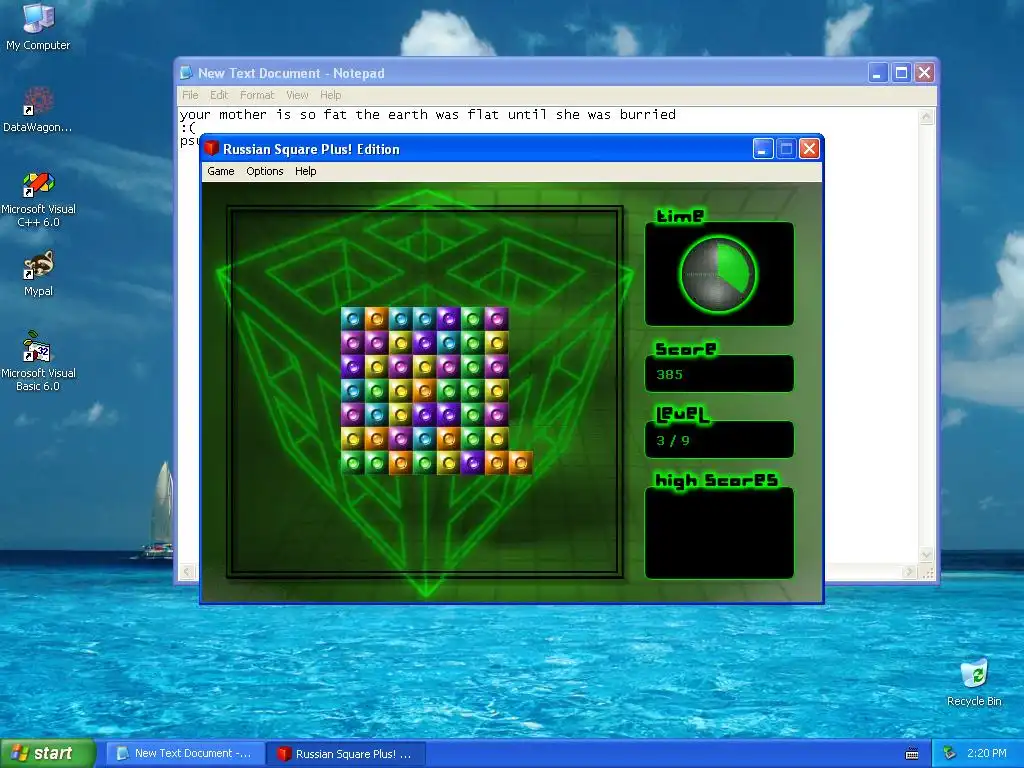Screen dimensions: 1024x768
Task: Click the Notepad icon in Notepad title bar
Action: pos(186,72)
